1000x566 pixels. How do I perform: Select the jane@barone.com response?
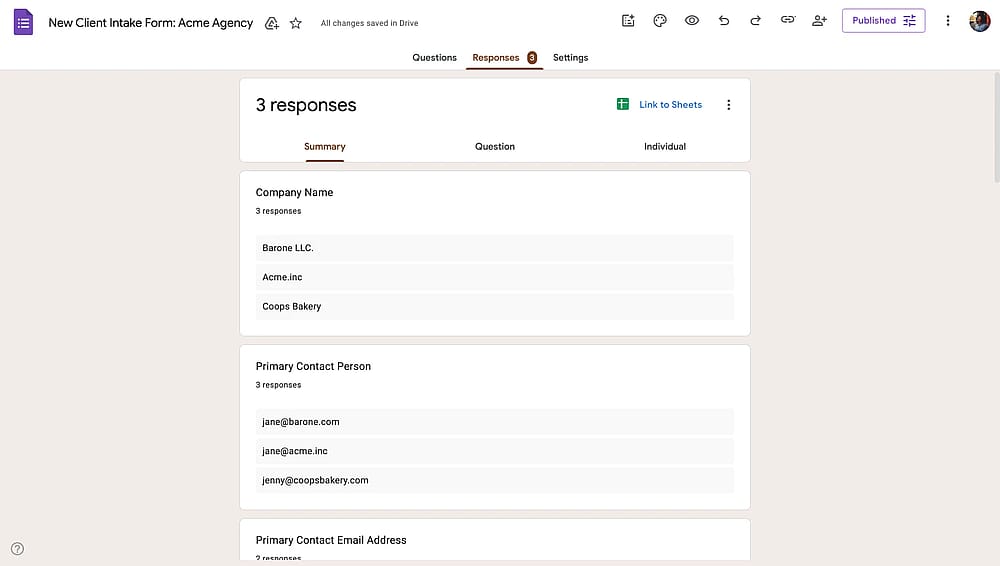click(494, 422)
